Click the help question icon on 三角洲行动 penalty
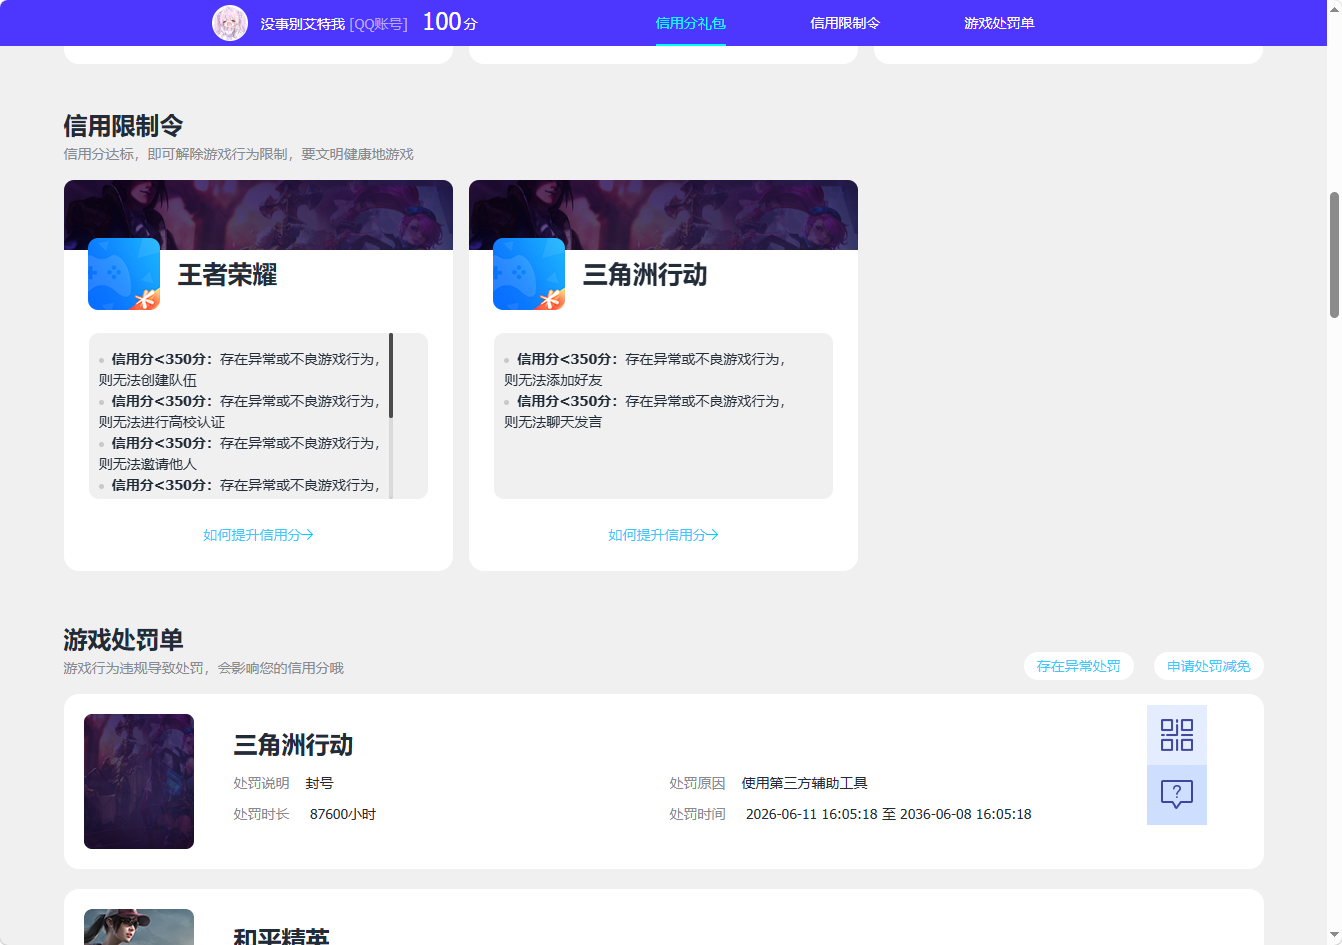Image resolution: width=1342 pixels, height=945 pixels. 1177,795
